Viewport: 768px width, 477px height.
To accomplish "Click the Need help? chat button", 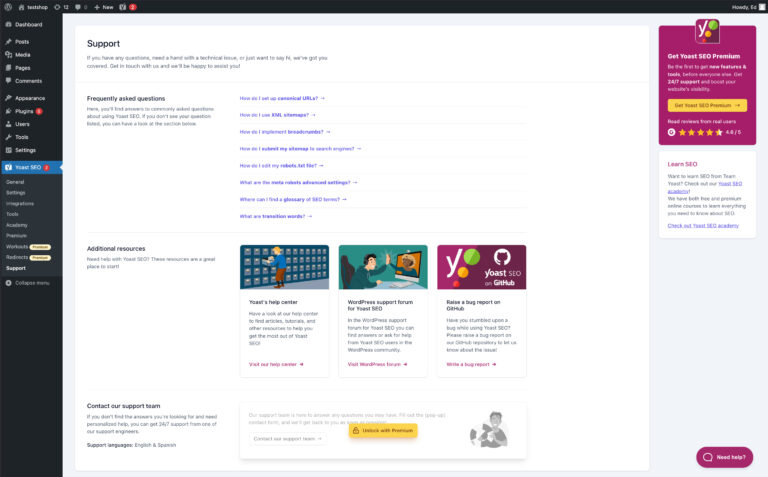I will (x=724, y=457).
